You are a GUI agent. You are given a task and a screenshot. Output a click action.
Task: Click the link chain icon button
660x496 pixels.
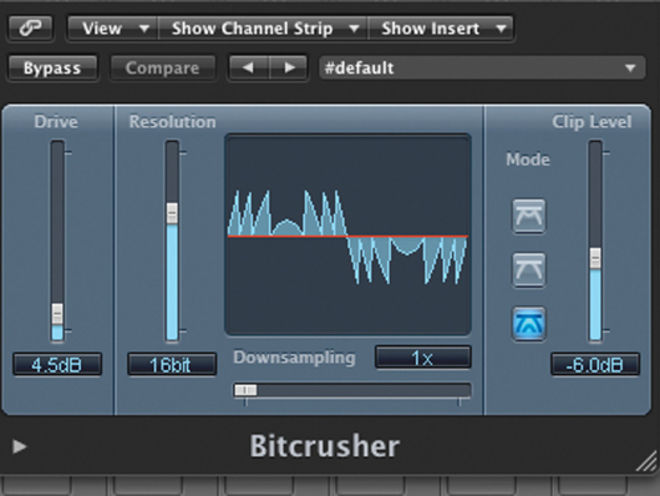(30, 28)
